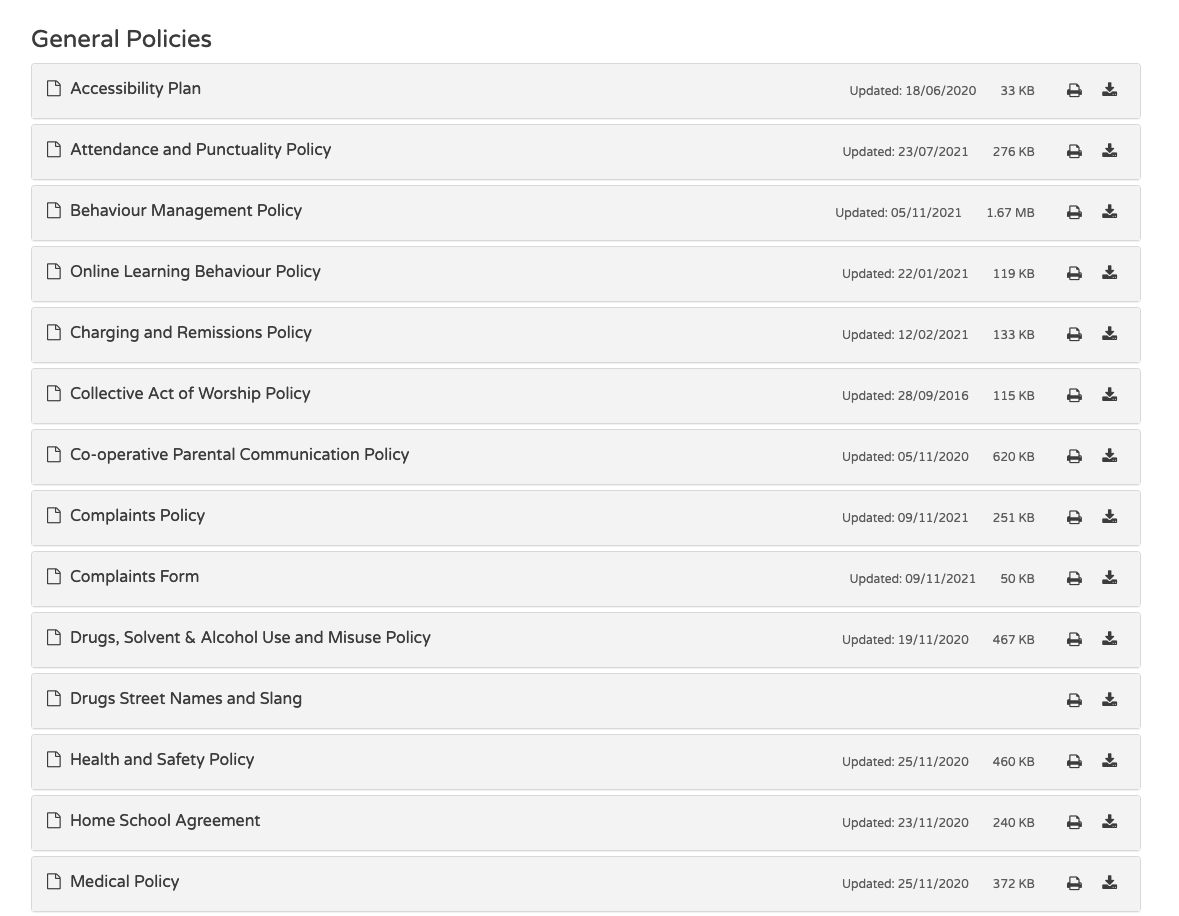Download the Home School Agreement
The image size is (1179, 916).
click(x=1109, y=822)
